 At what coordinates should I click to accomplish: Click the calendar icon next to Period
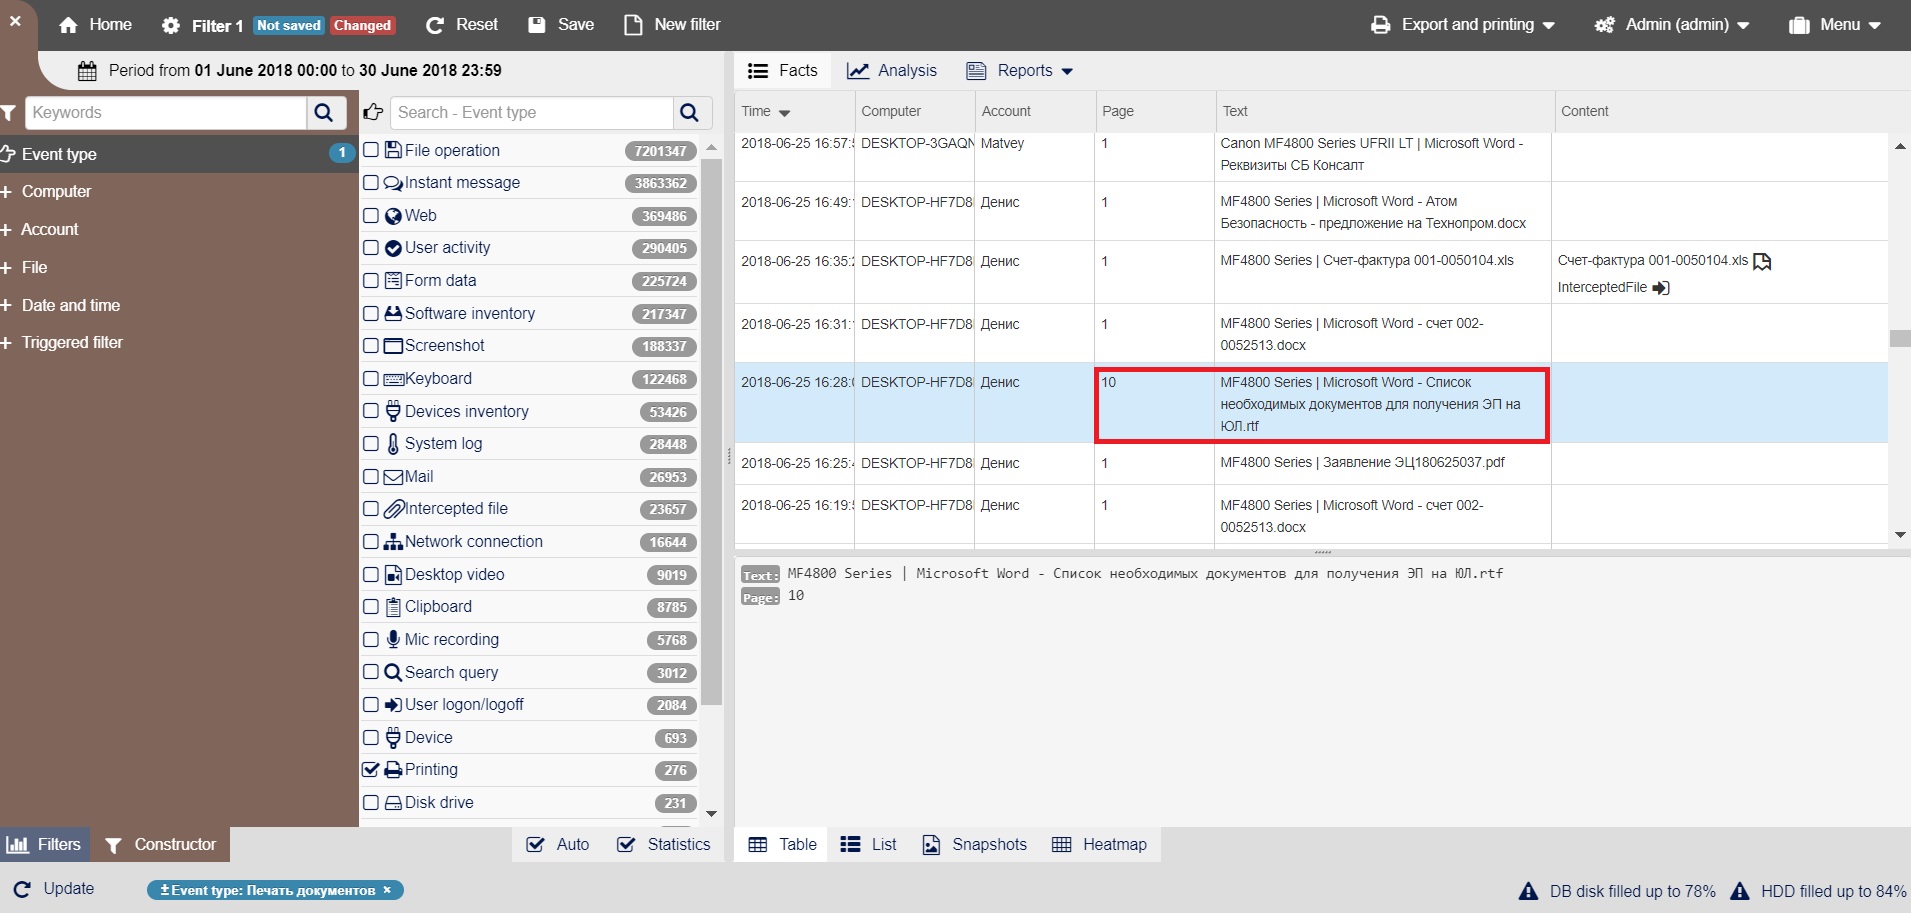pos(87,71)
